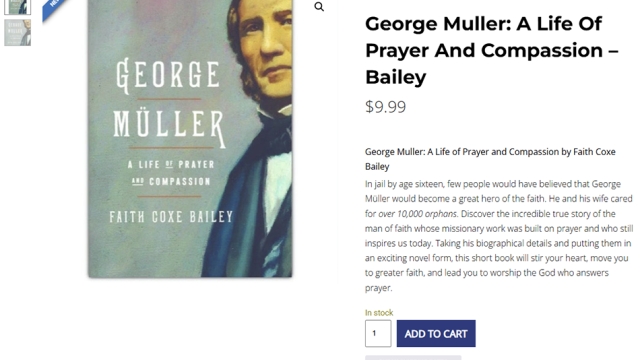Image resolution: width=640 pixels, height=360 pixels.
Task: Focus the quantity input field
Action: (x=378, y=333)
